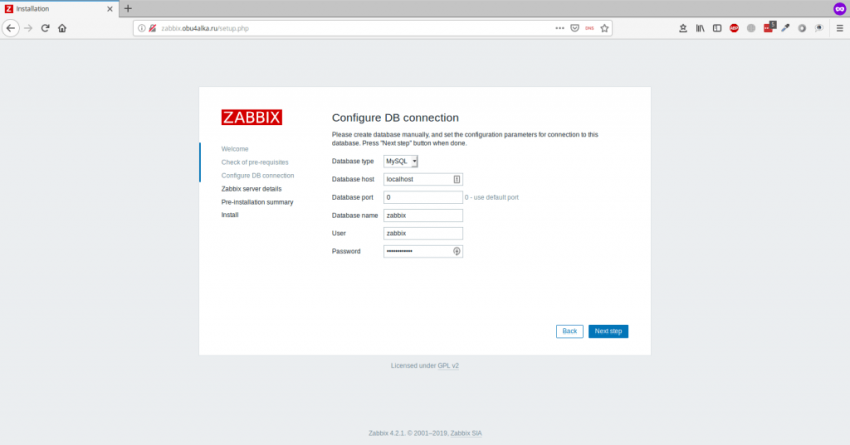
Task: Click the red DNS indicator in address bar
Action: pyautogui.click(x=589, y=28)
